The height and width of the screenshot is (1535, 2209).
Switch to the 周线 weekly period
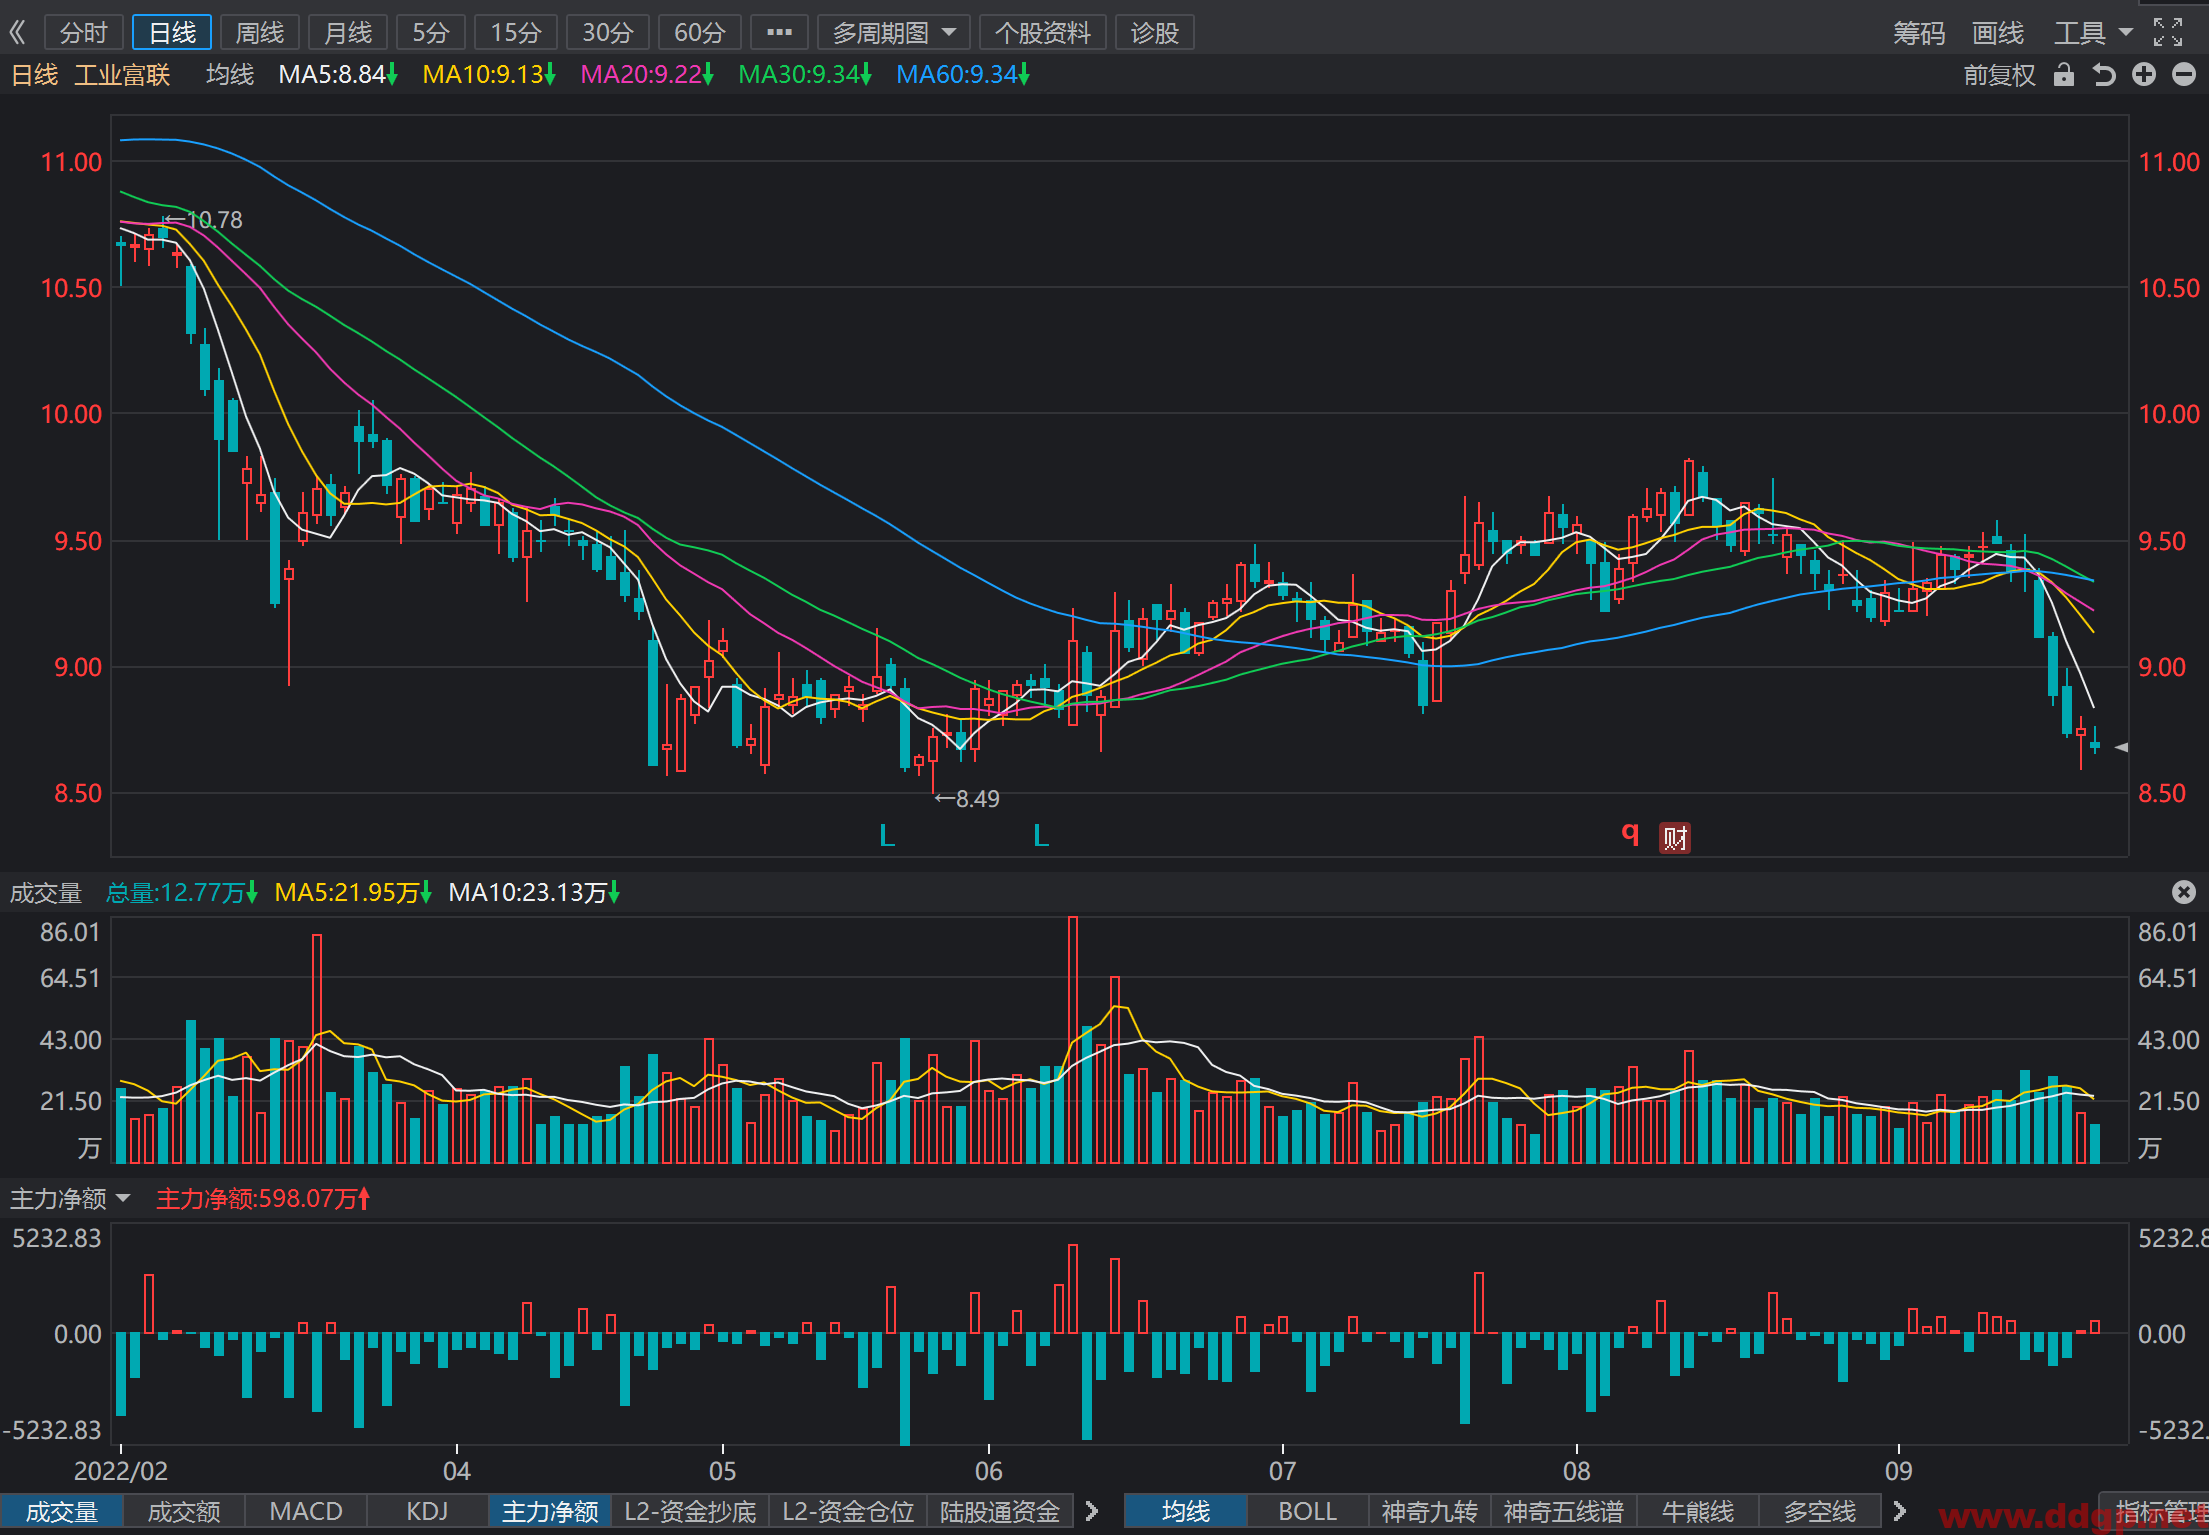(260, 33)
